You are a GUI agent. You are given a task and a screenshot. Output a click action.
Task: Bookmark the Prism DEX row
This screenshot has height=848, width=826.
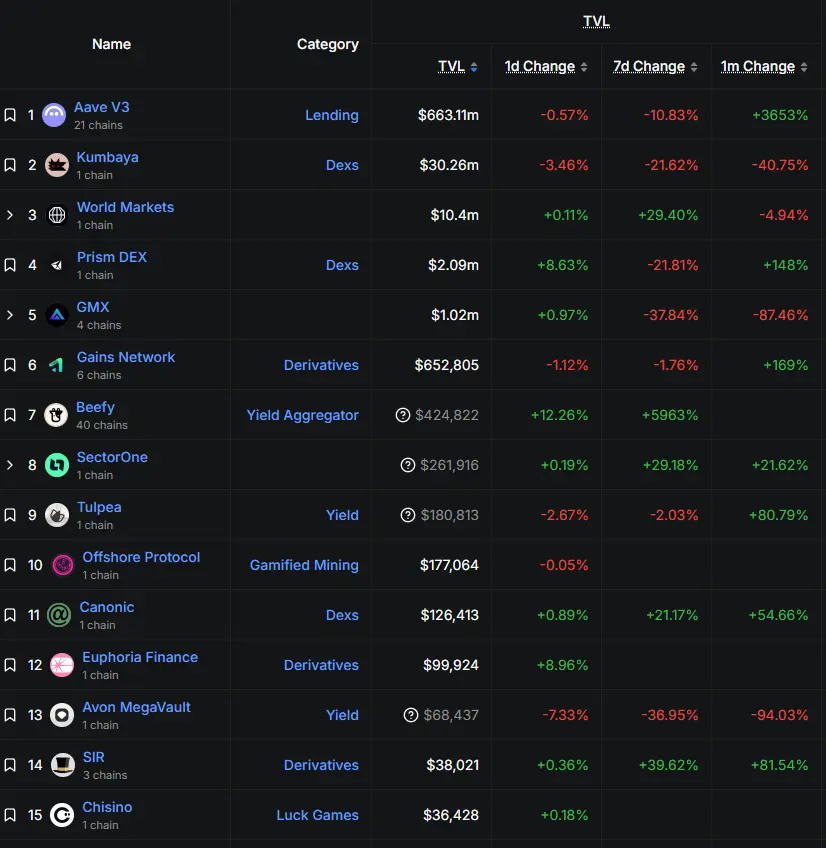10,265
